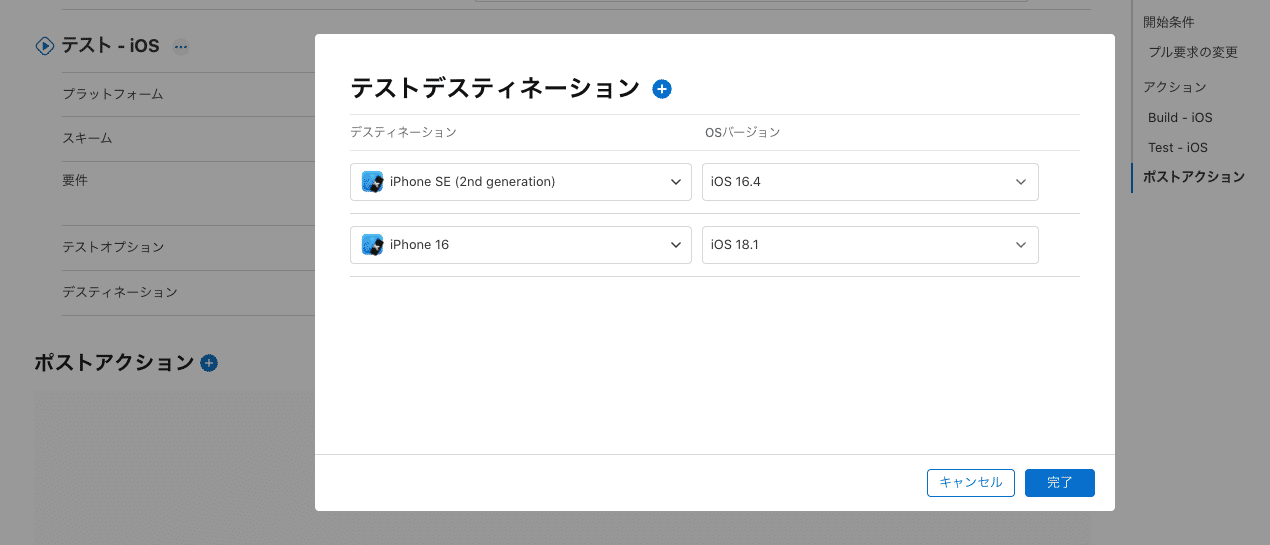Go to Test - iOS in sidebar
The image size is (1270, 545).
(x=1178, y=147)
